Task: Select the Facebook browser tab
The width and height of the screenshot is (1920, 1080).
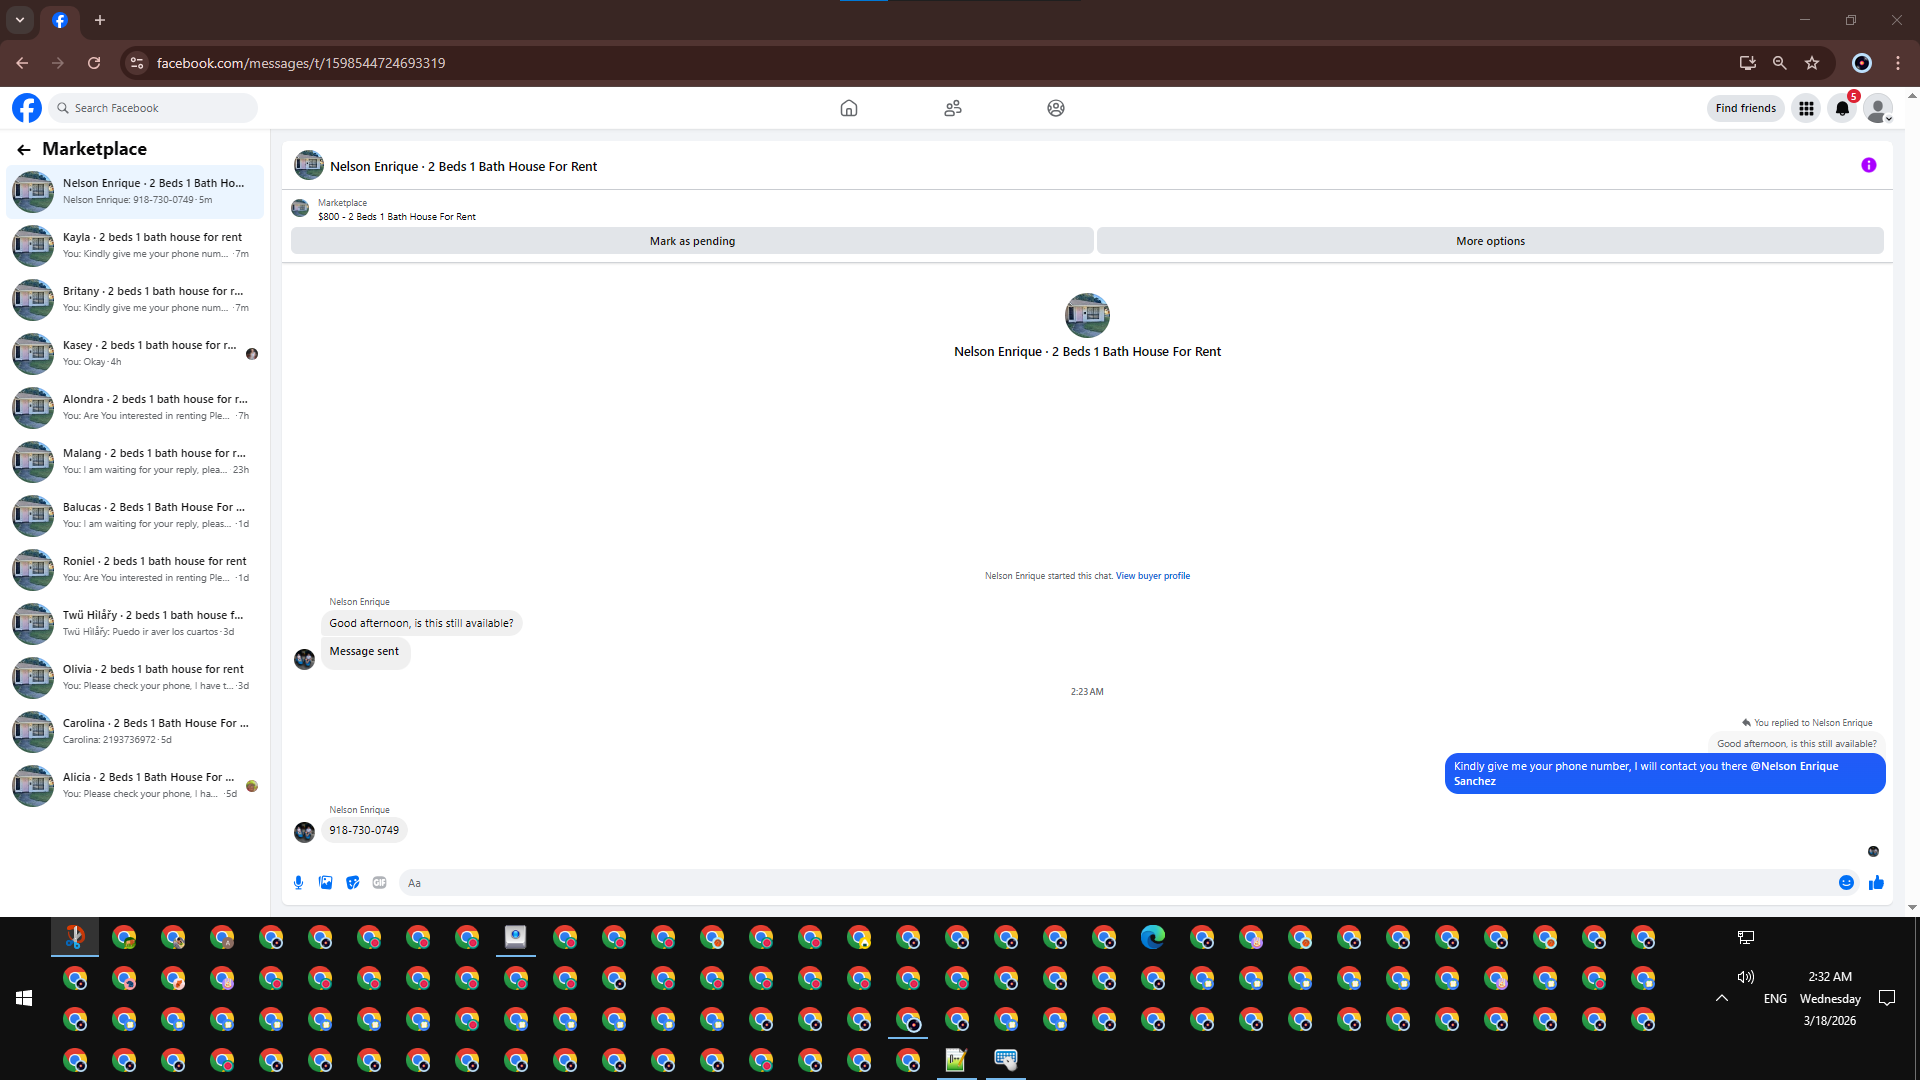Action: 60,20
